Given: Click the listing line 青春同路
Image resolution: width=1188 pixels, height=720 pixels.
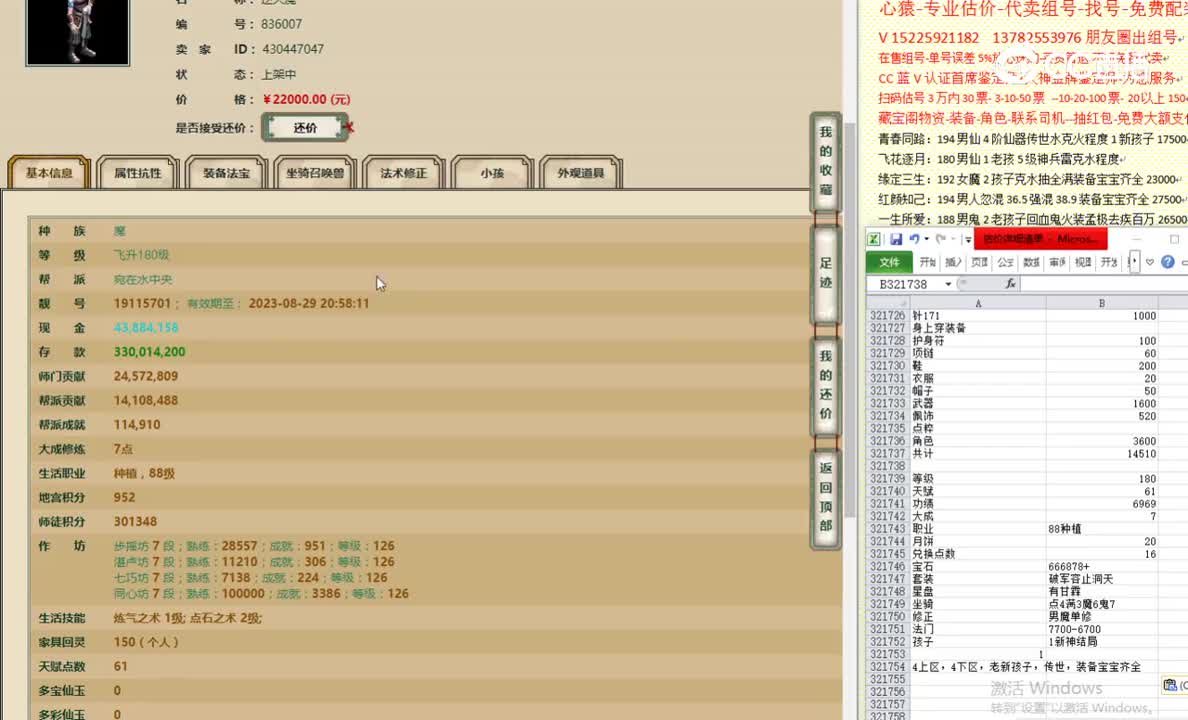Looking at the screenshot, I should (1033, 139).
